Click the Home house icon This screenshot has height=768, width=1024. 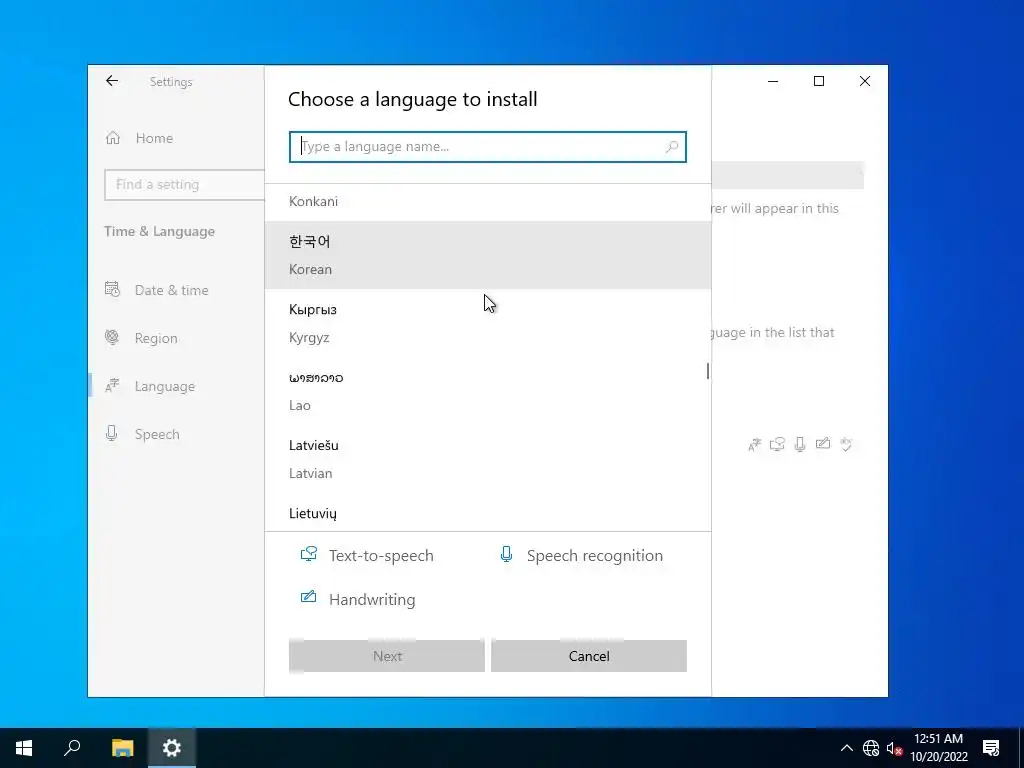(113, 138)
